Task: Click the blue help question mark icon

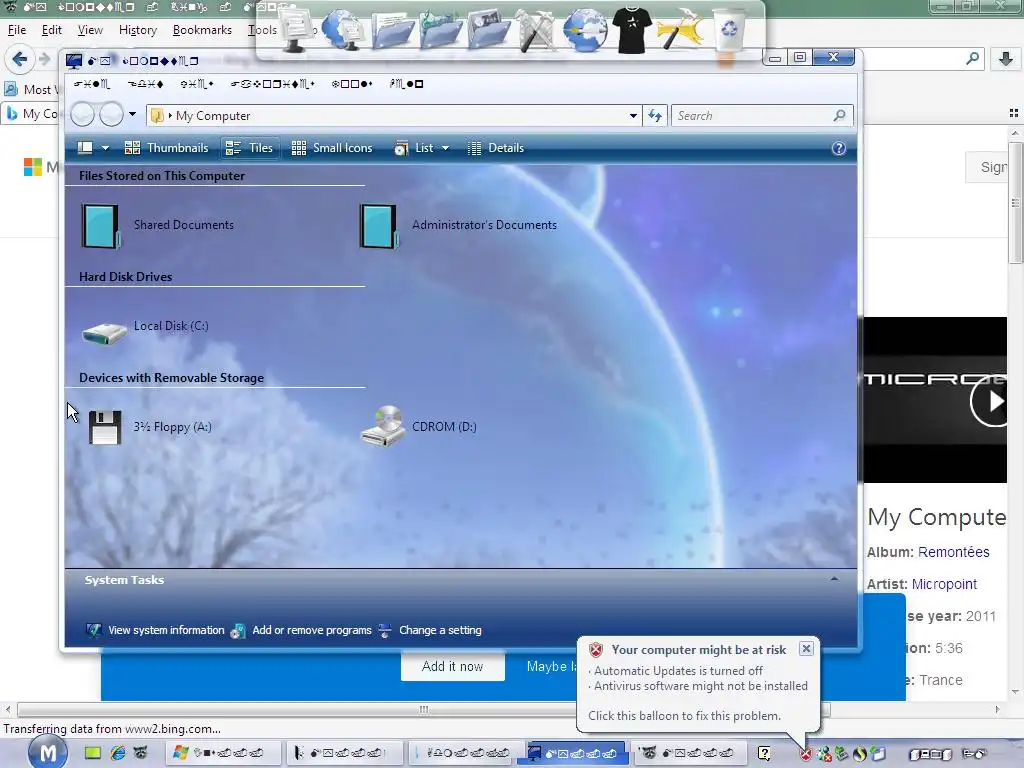Action: pyautogui.click(x=839, y=148)
